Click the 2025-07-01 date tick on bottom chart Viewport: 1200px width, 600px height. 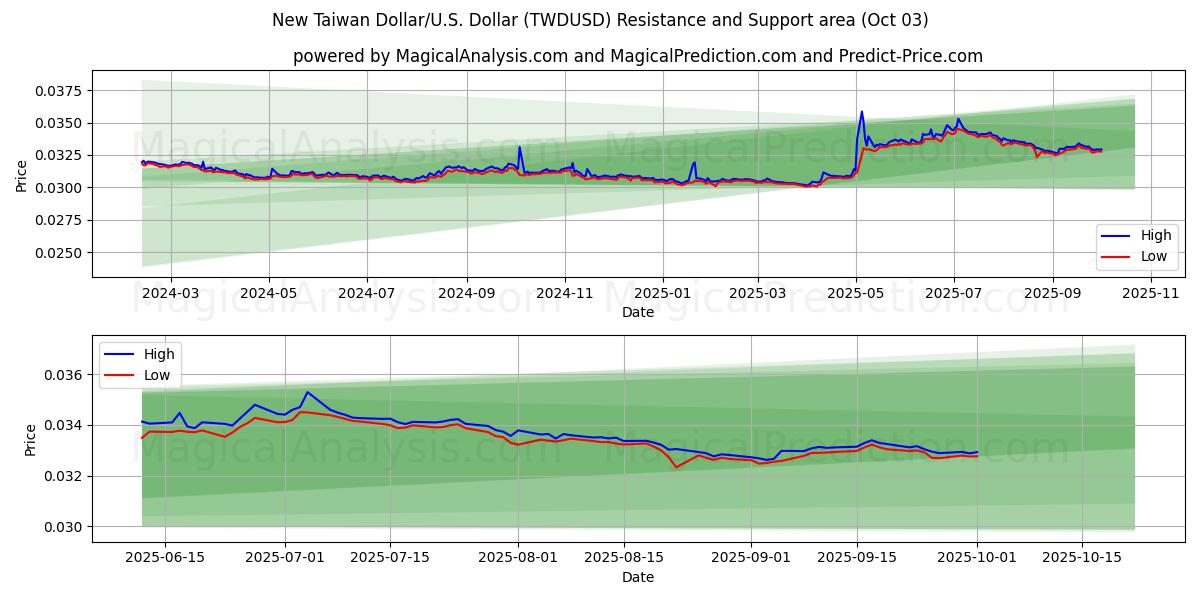[x=286, y=557]
